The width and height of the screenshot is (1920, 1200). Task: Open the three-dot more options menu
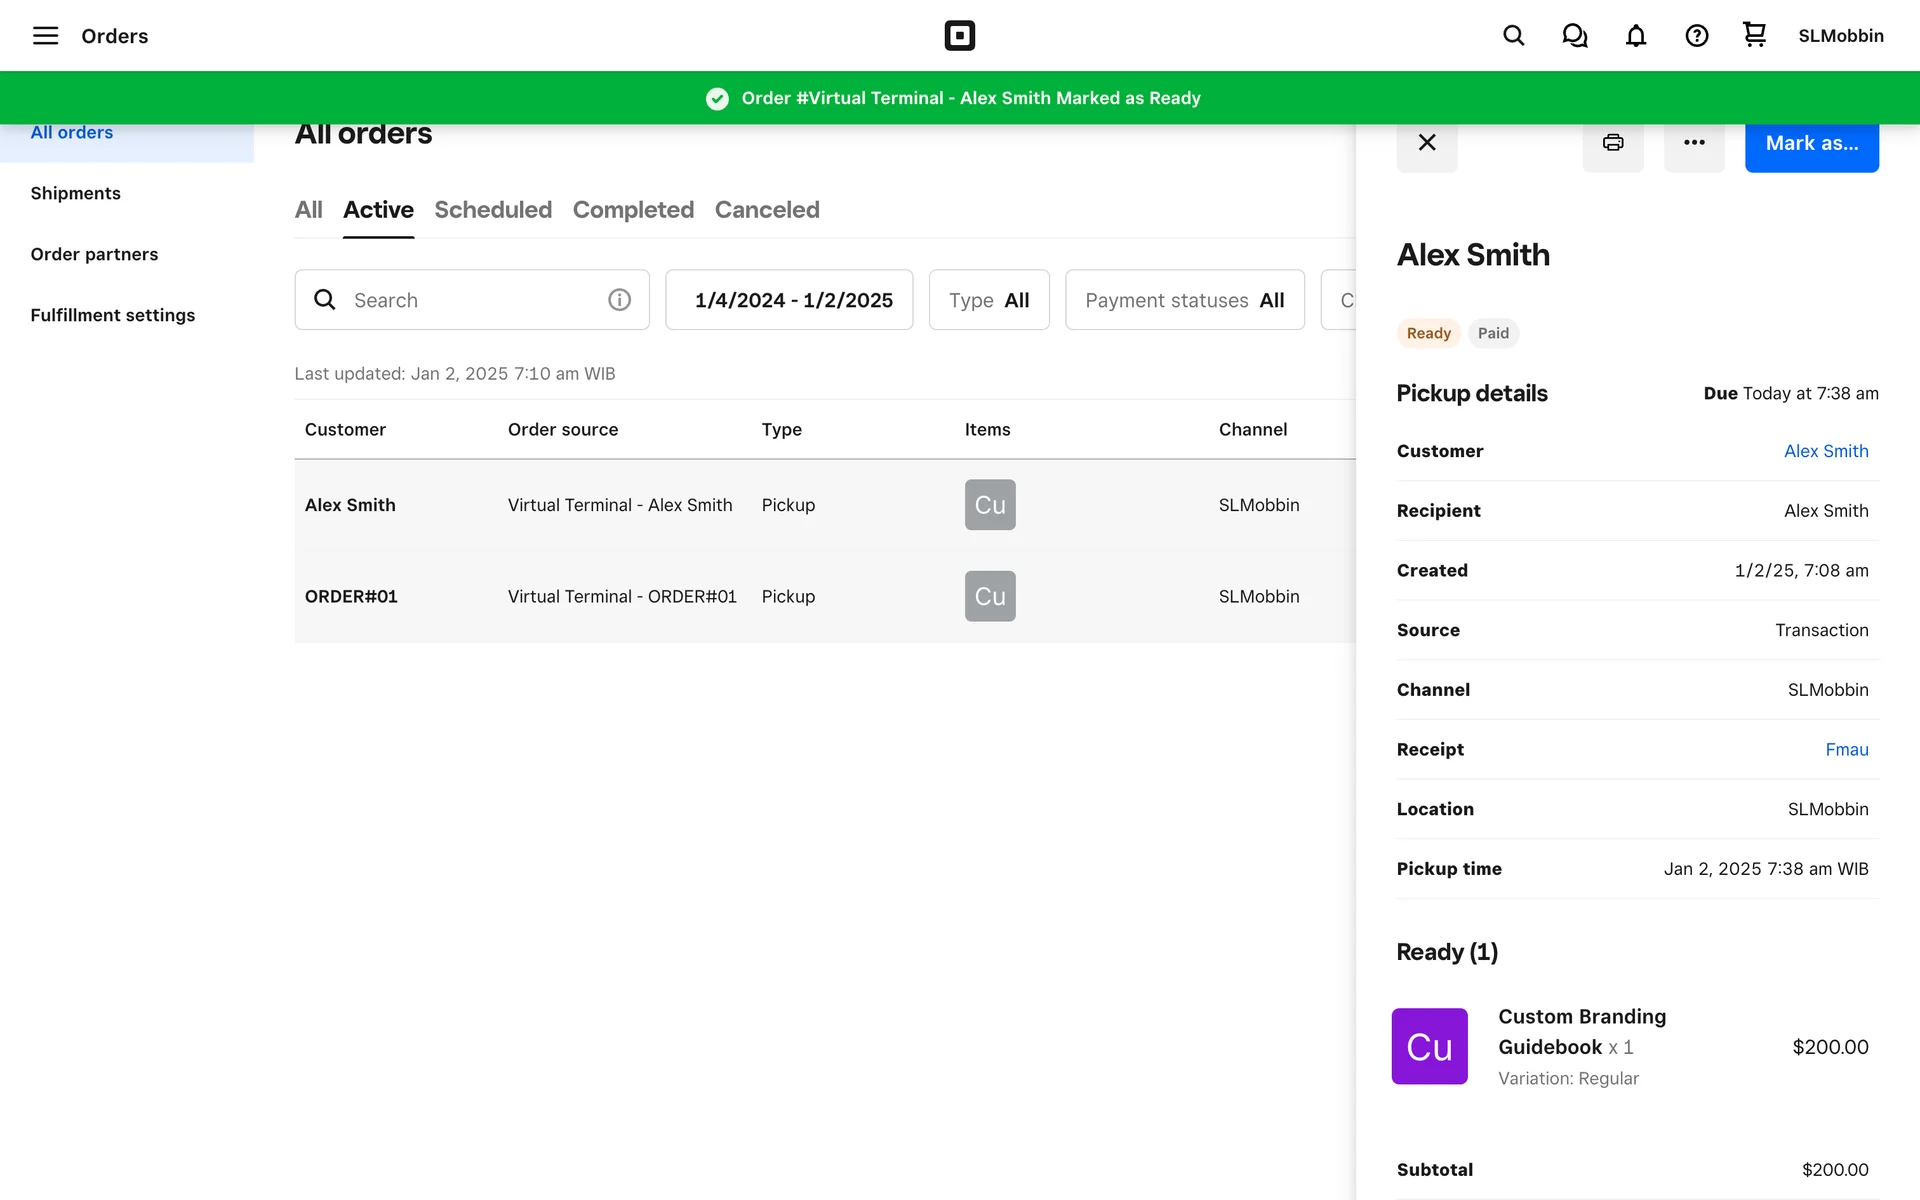[1693, 143]
